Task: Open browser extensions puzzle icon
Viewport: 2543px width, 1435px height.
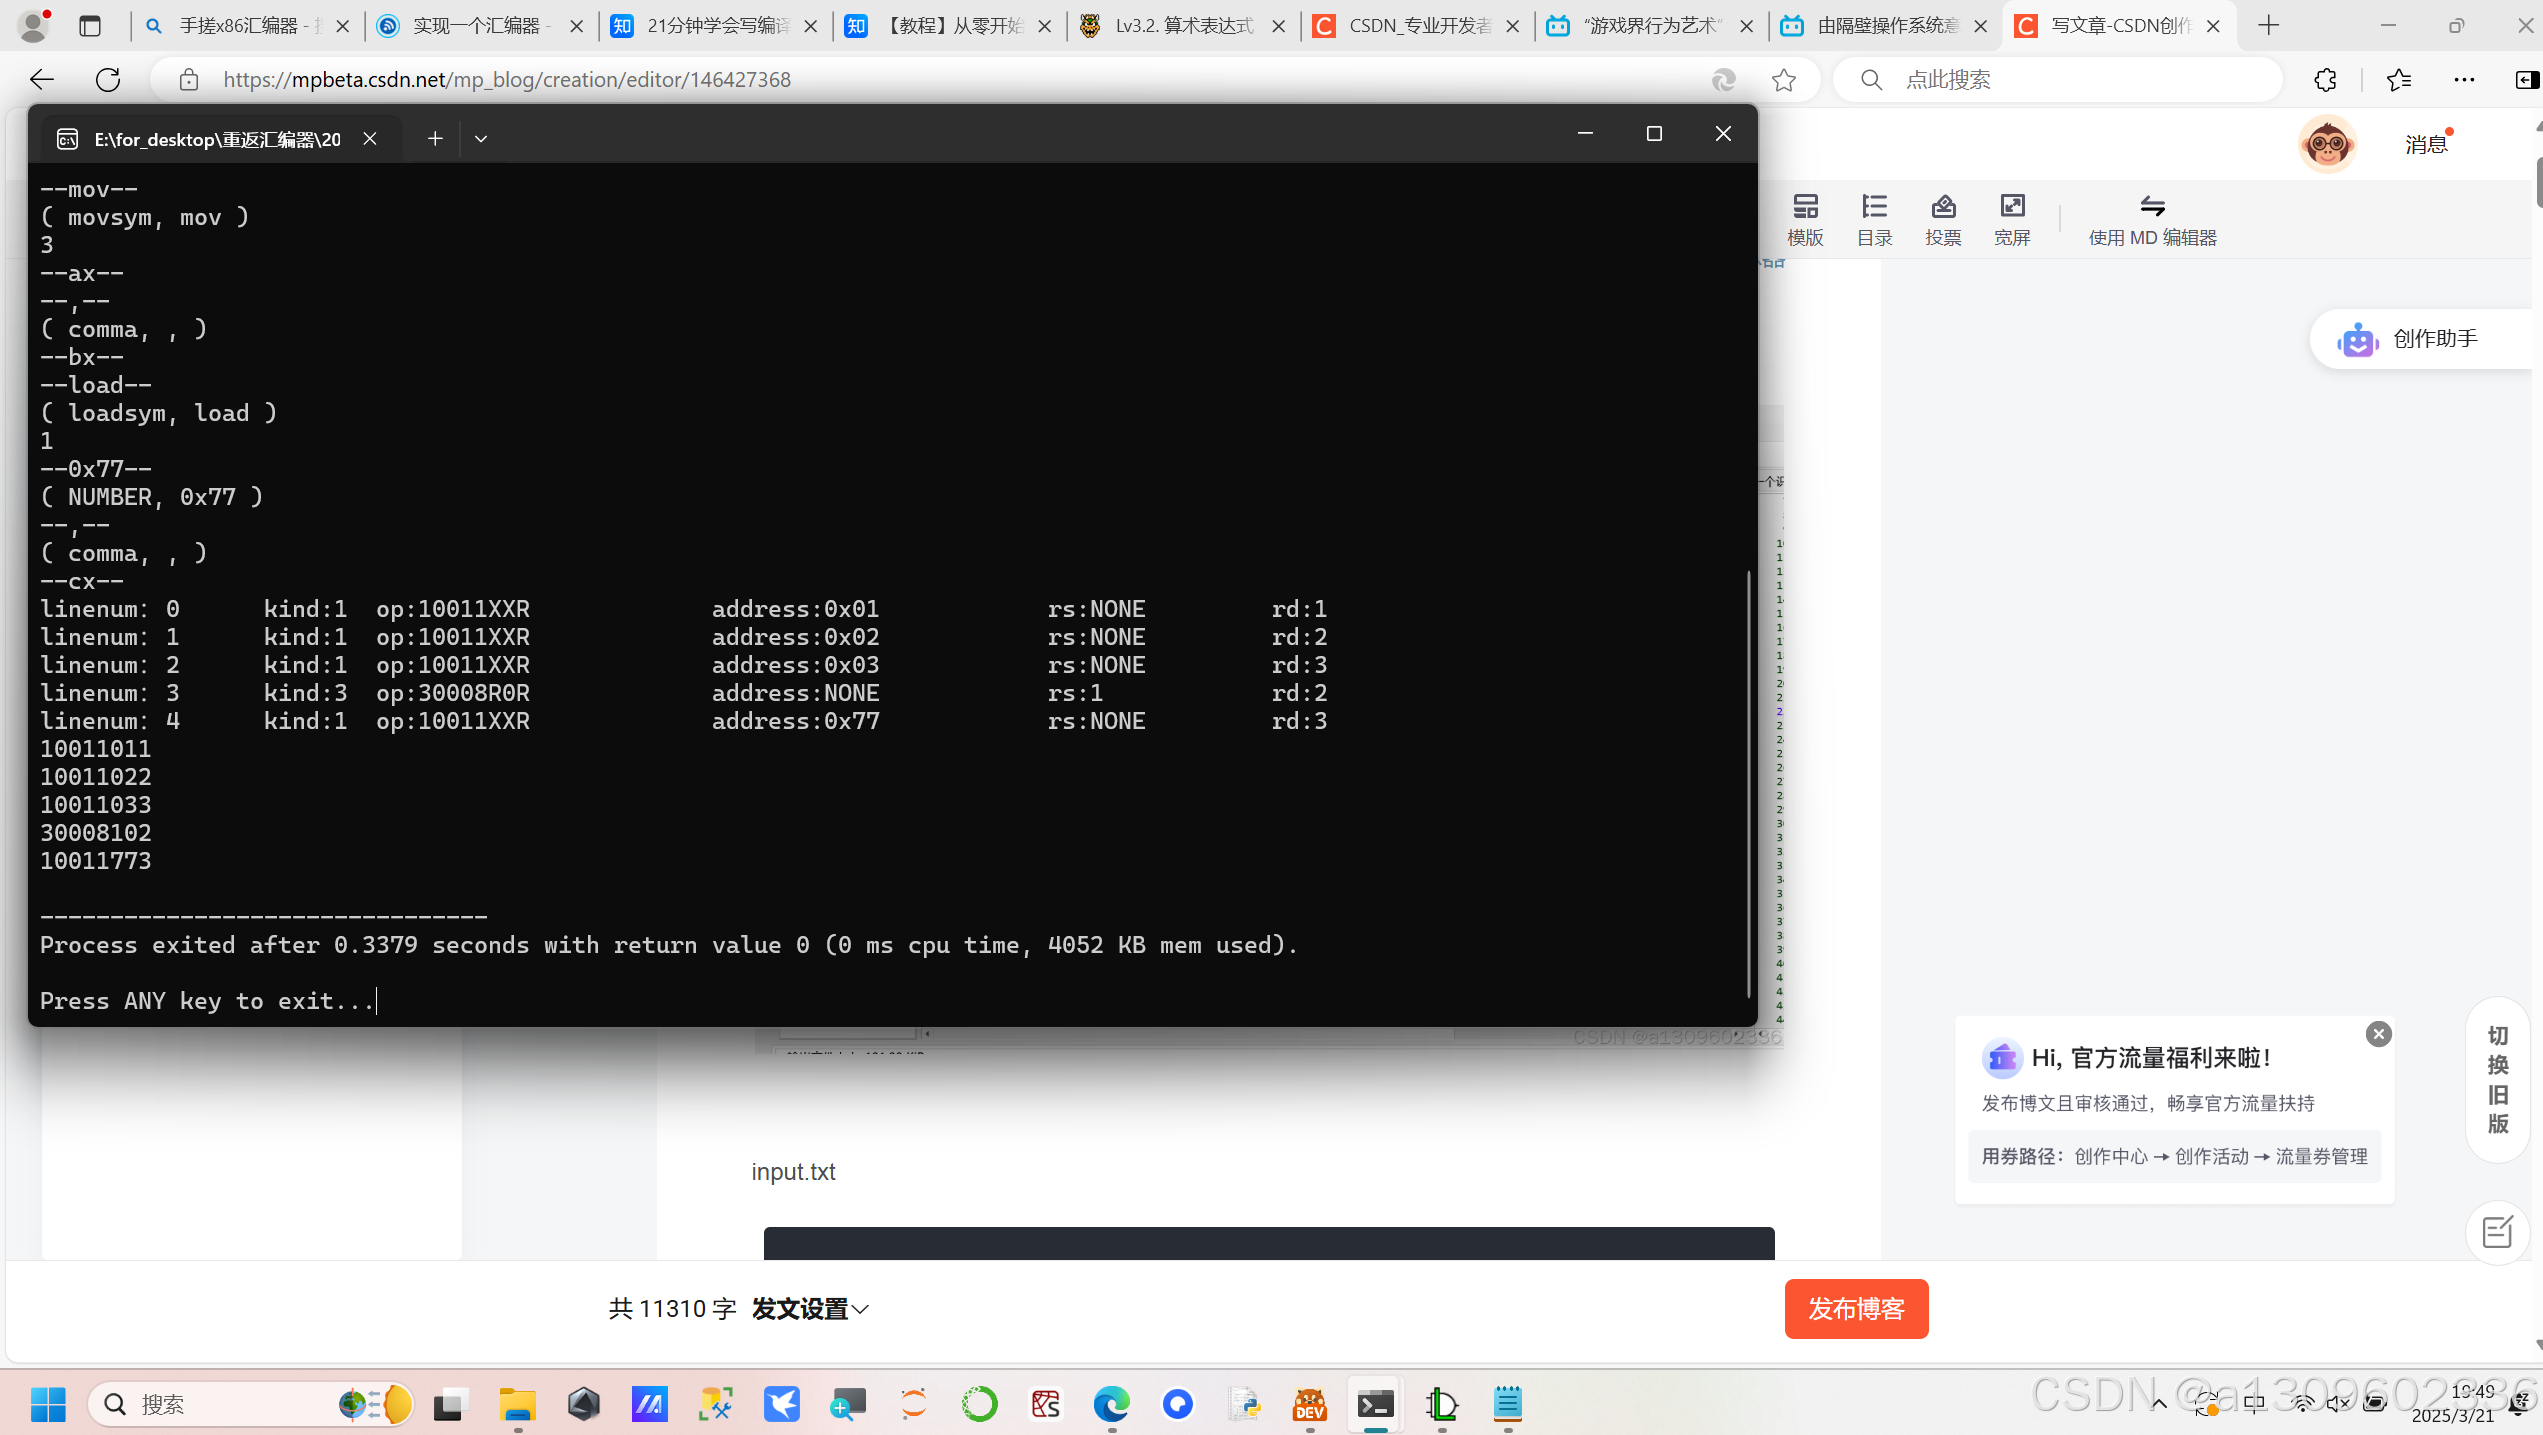Action: coord(2325,80)
